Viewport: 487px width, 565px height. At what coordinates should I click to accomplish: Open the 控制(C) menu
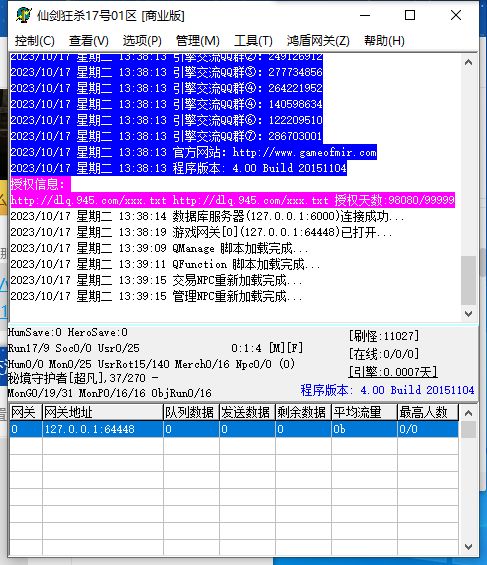click(35, 41)
